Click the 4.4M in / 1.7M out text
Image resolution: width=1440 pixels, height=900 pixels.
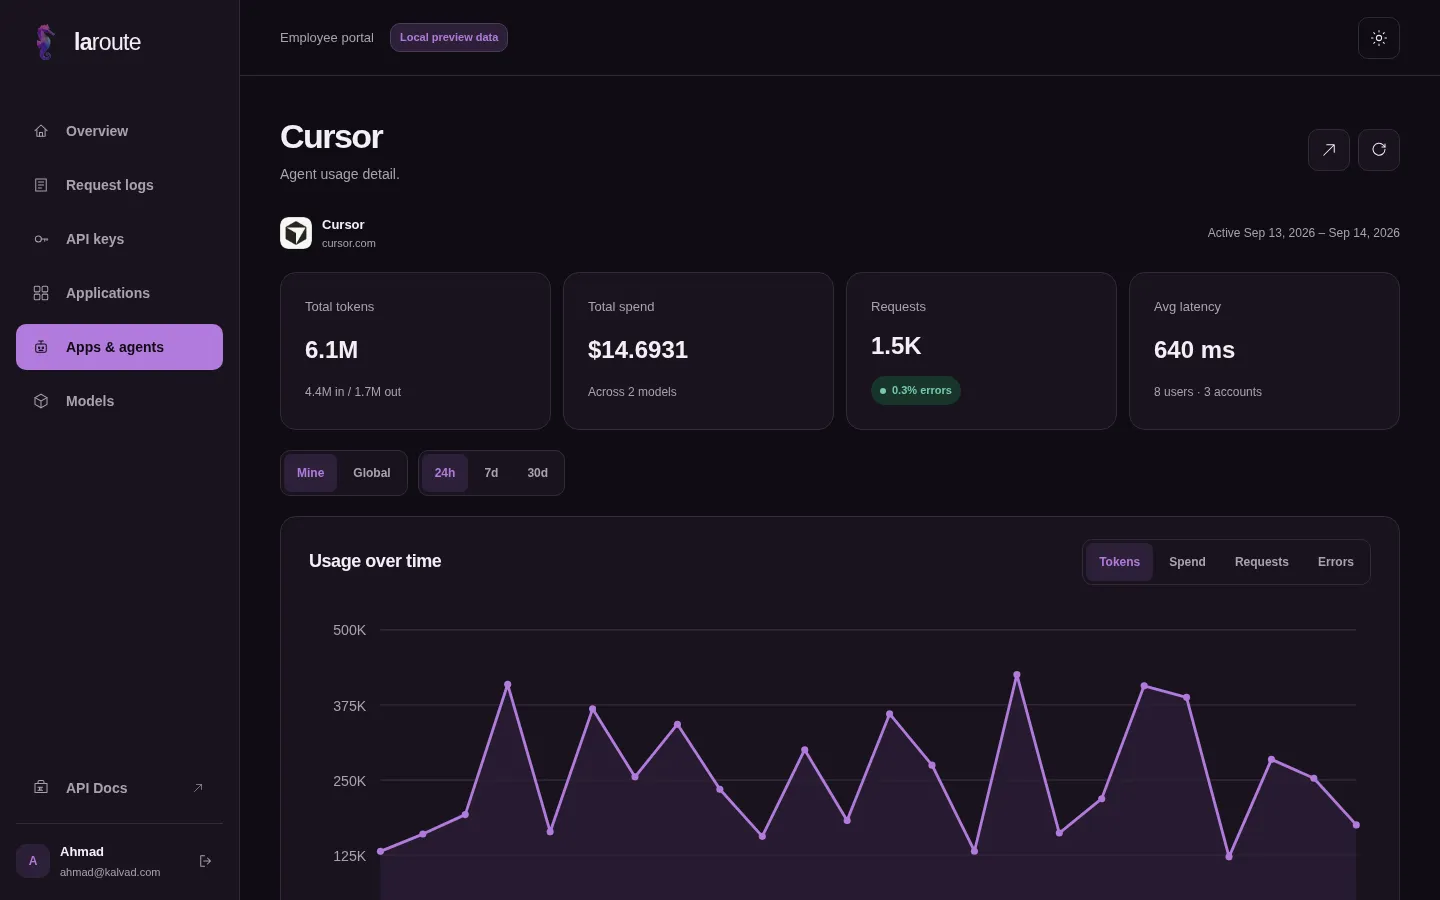coord(353,392)
